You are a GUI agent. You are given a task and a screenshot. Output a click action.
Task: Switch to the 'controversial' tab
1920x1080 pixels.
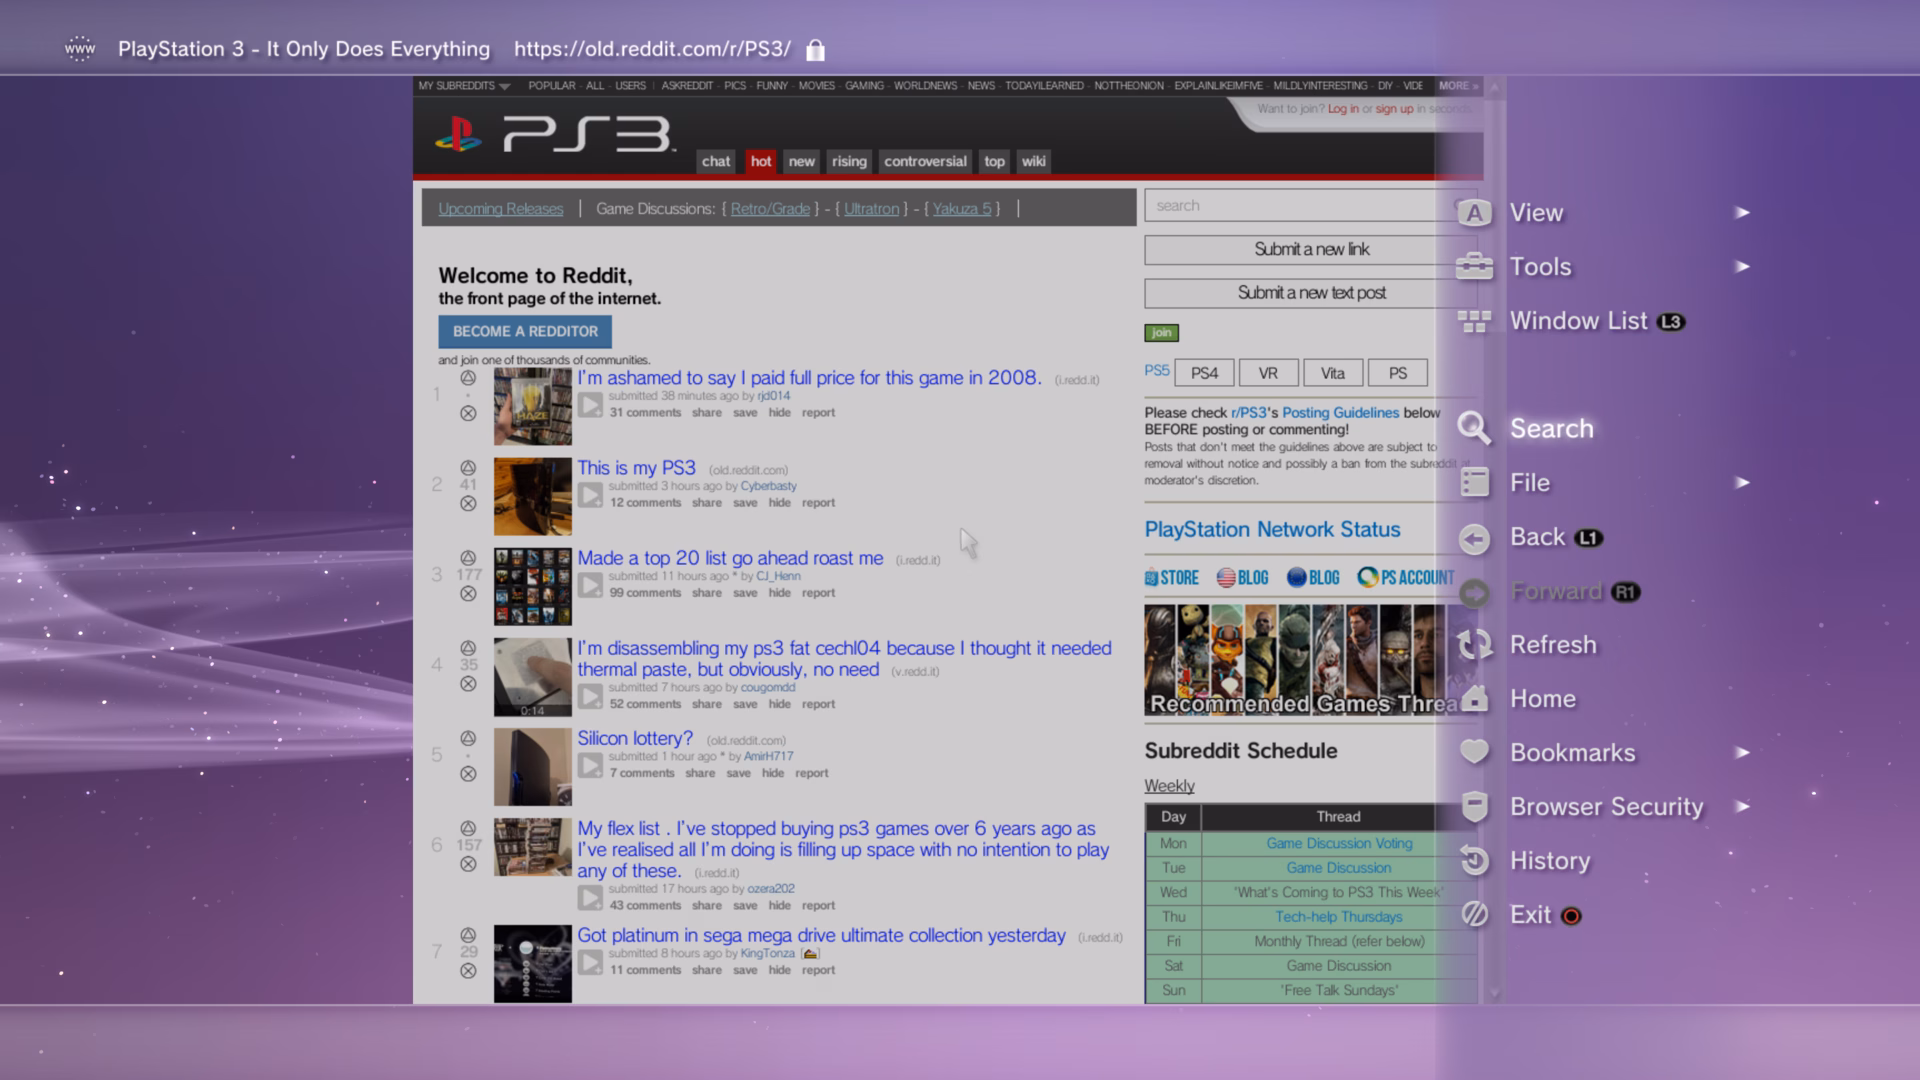point(925,161)
